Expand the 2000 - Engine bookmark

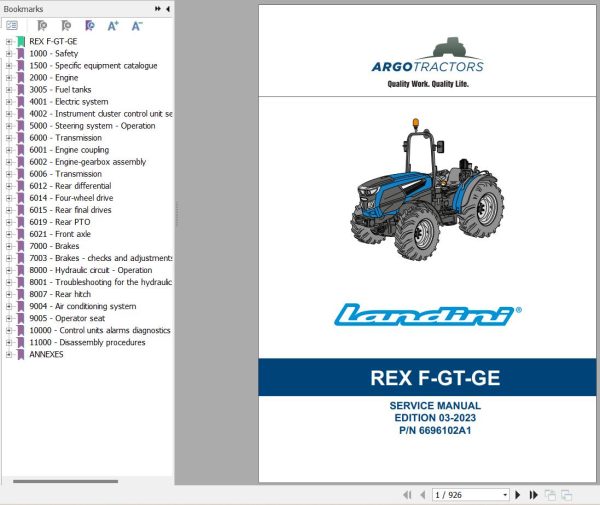click(8, 78)
